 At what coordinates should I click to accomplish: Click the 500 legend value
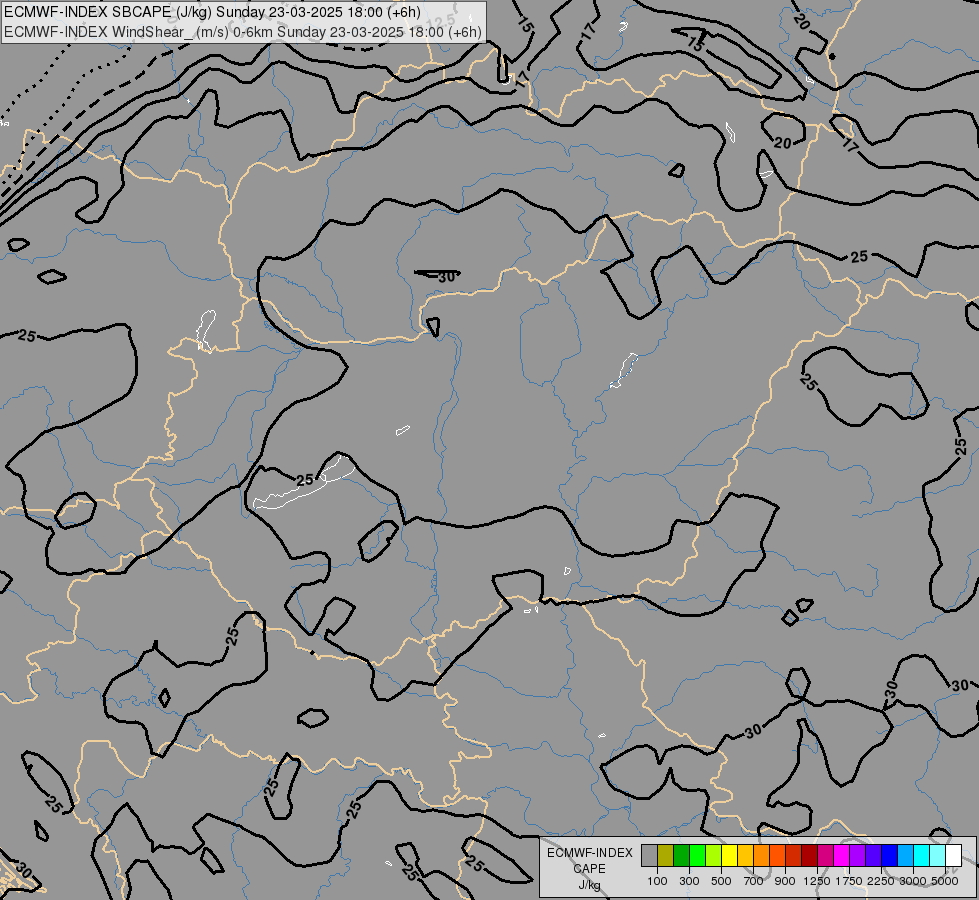click(721, 881)
